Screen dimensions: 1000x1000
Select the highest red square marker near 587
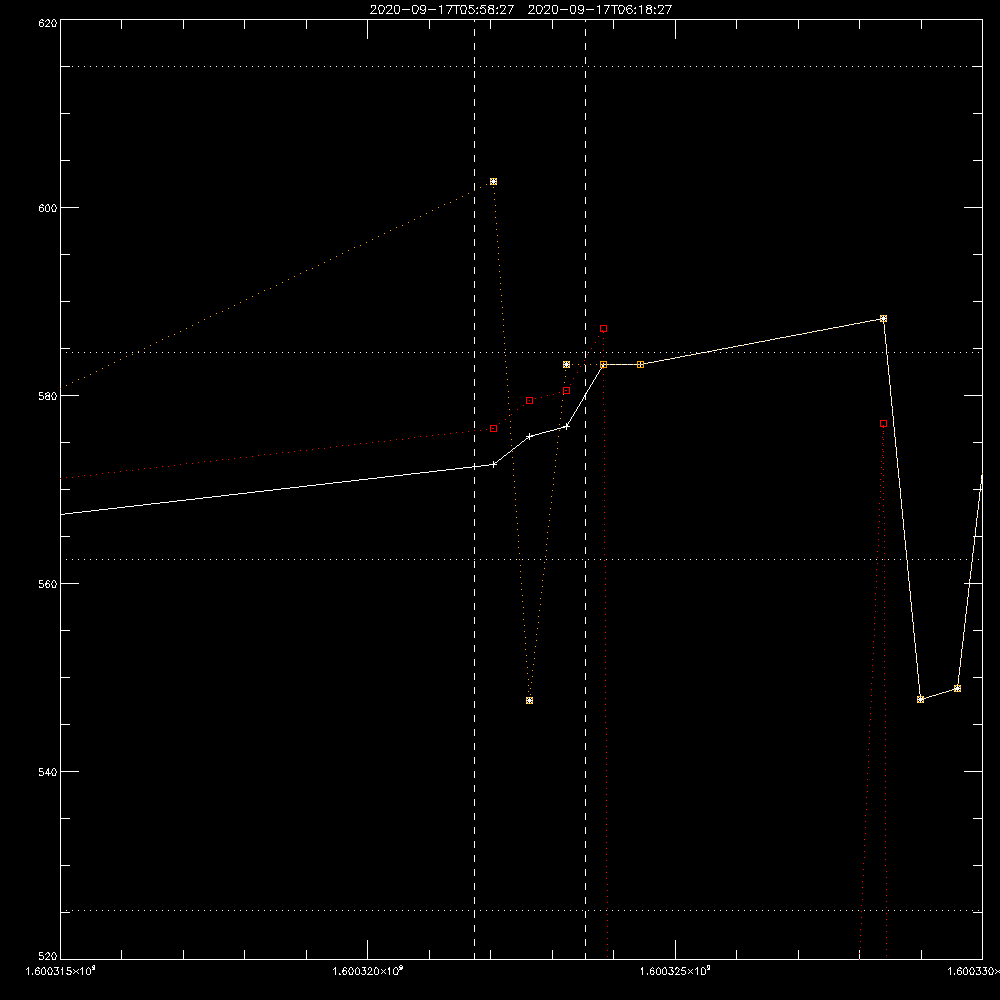603,328
